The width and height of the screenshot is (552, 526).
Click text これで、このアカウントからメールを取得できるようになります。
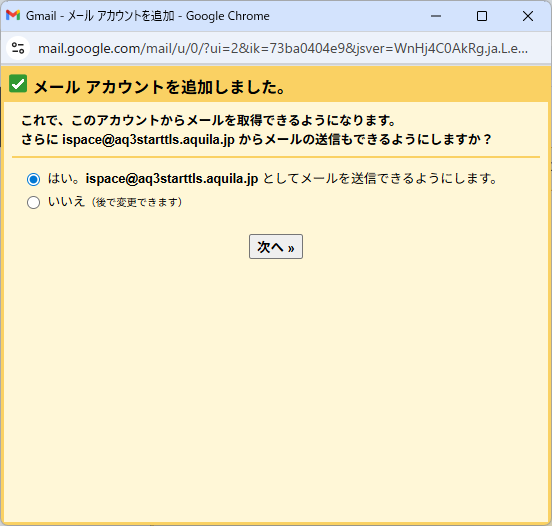tap(208, 120)
